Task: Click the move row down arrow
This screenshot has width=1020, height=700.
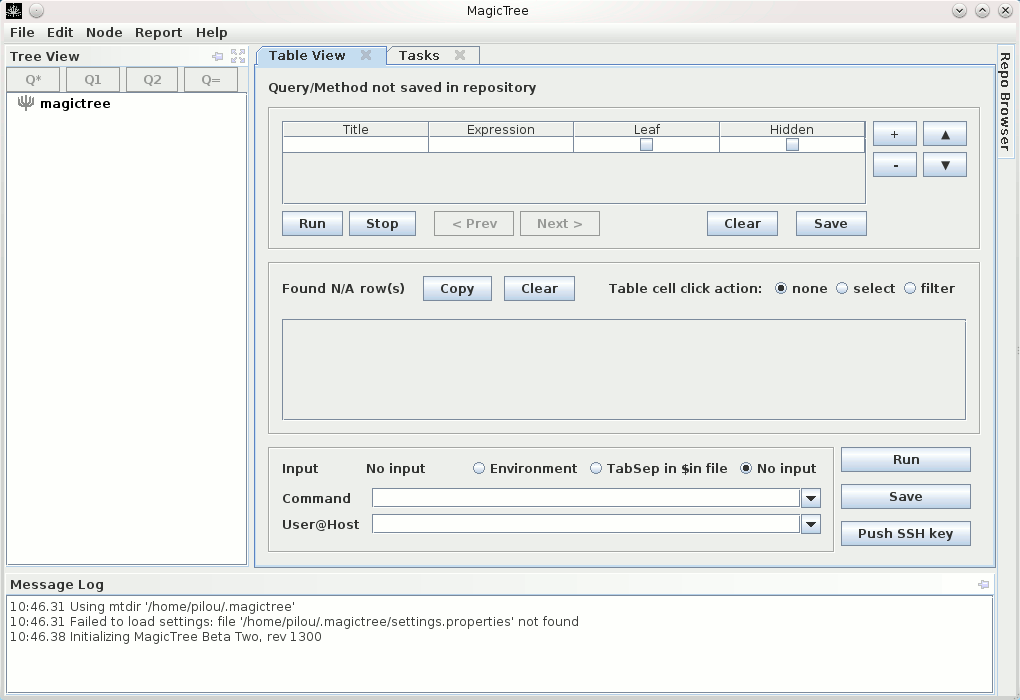Action: 945,165
